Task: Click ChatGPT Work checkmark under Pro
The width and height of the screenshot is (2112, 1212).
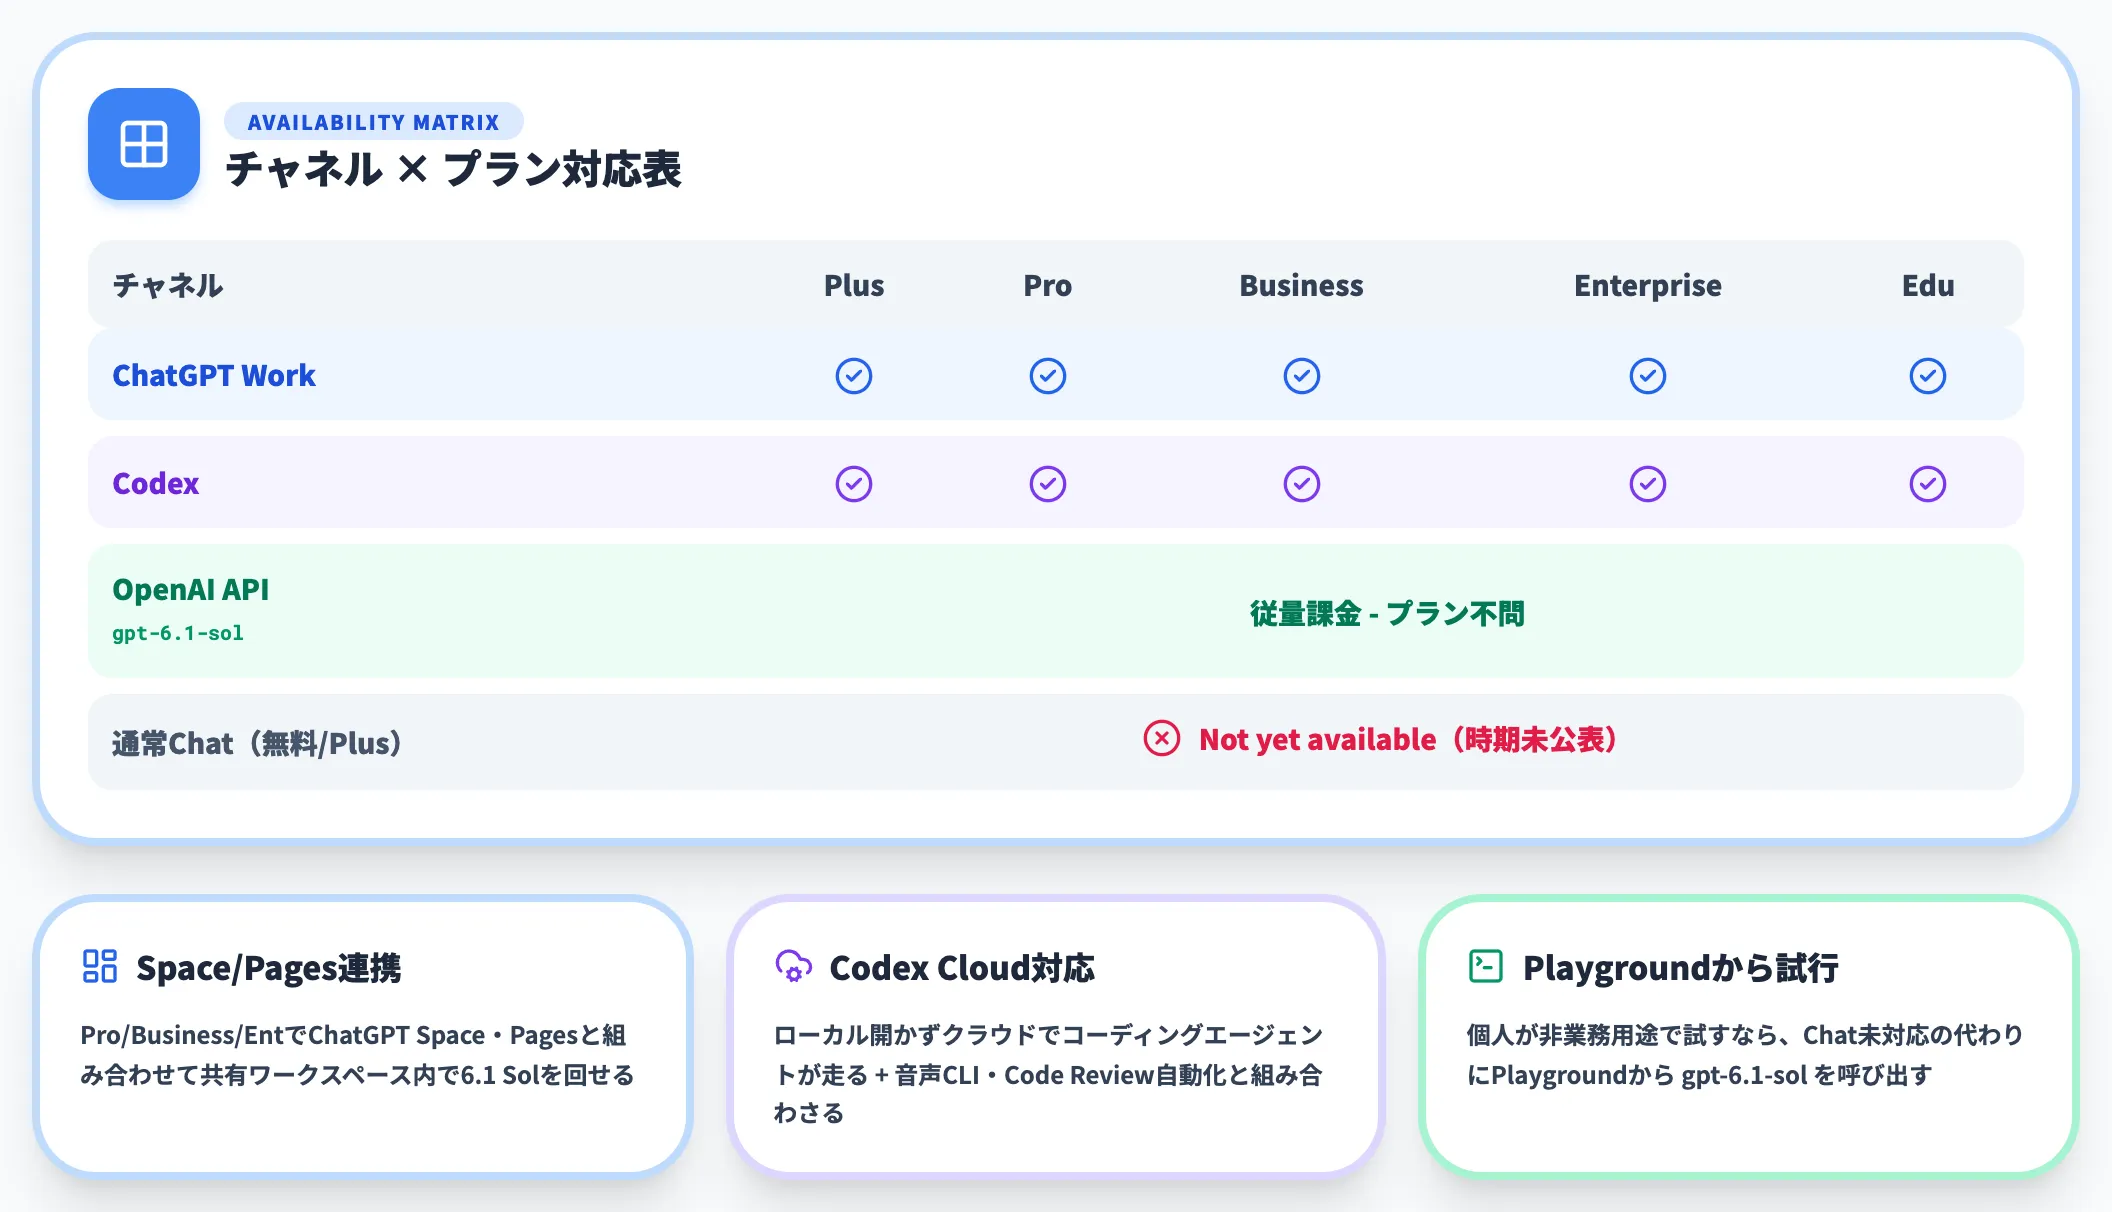Action: pyautogui.click(x=1048, y=376)
